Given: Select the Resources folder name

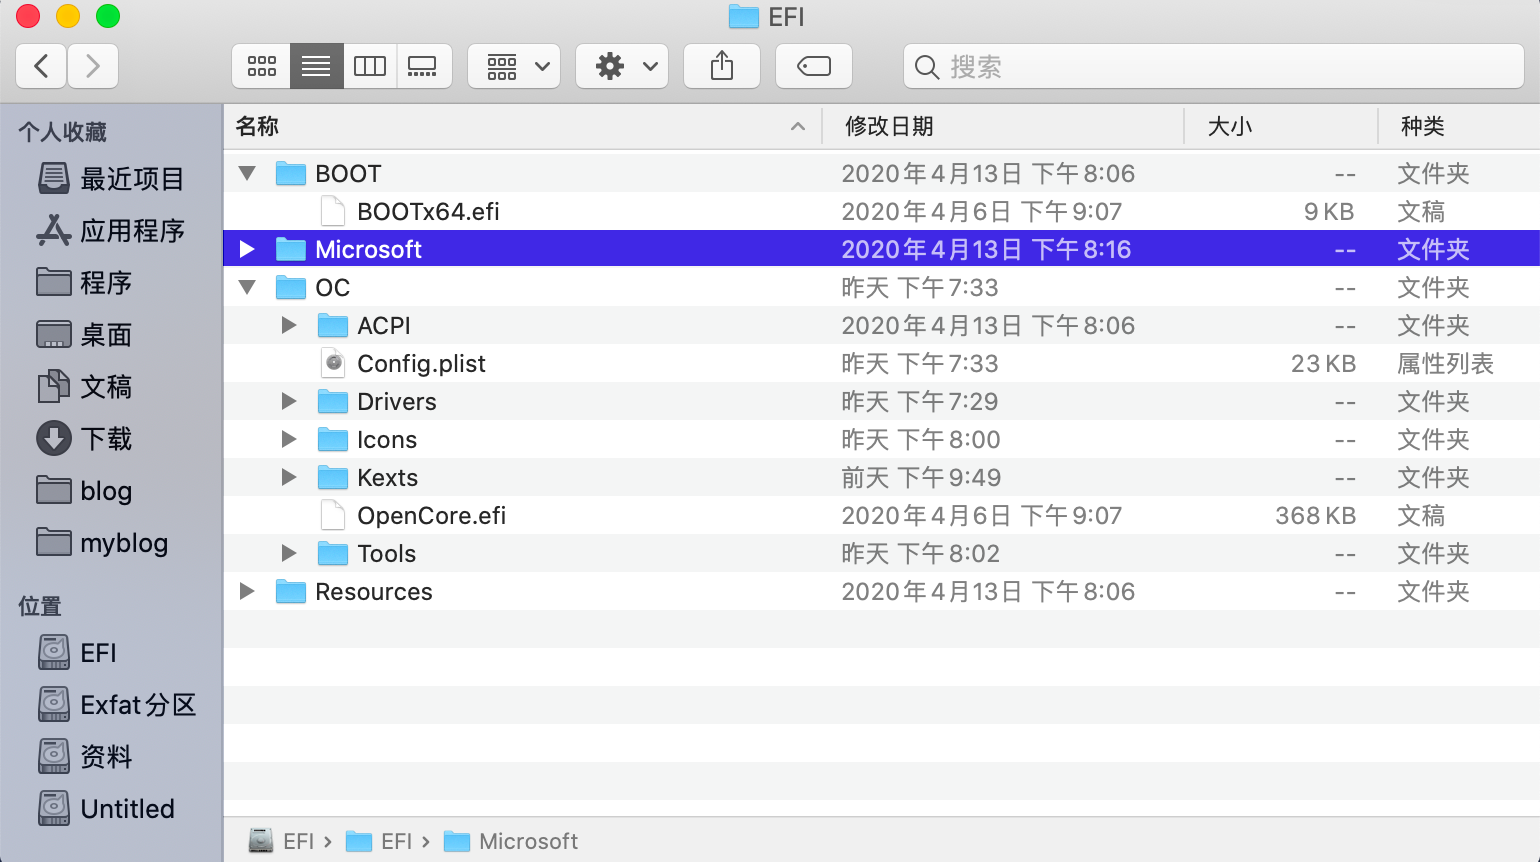Looking at the screenshot, I should pyautogui.click(x=374, y=592).
